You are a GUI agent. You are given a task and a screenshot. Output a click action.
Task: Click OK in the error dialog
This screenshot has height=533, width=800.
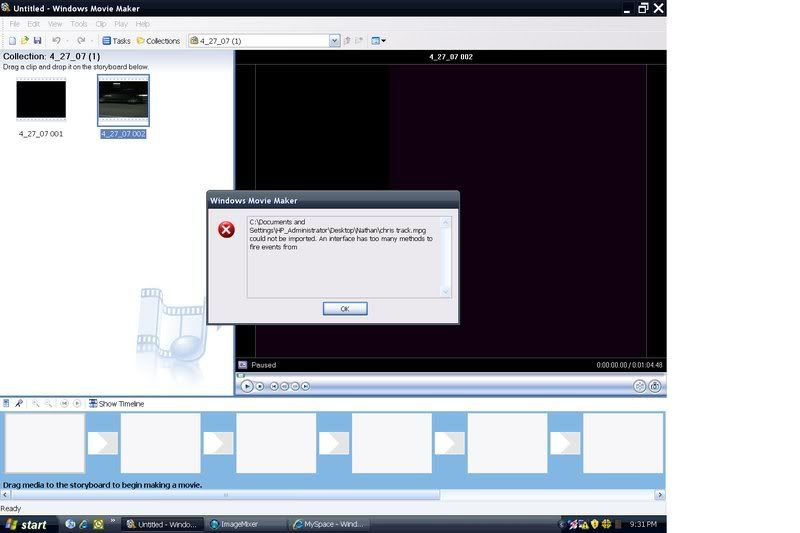coord(345,309)
